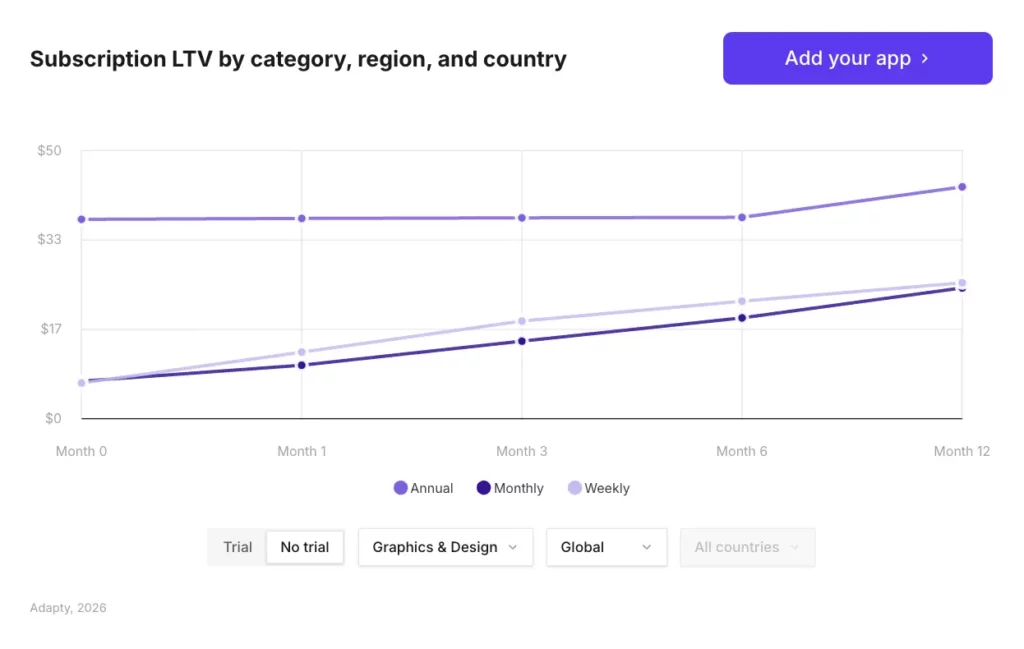This screenshot has width=1024, height=649.
Task: Toggle the Monthly series in the legend
Action: pos(510,488)
